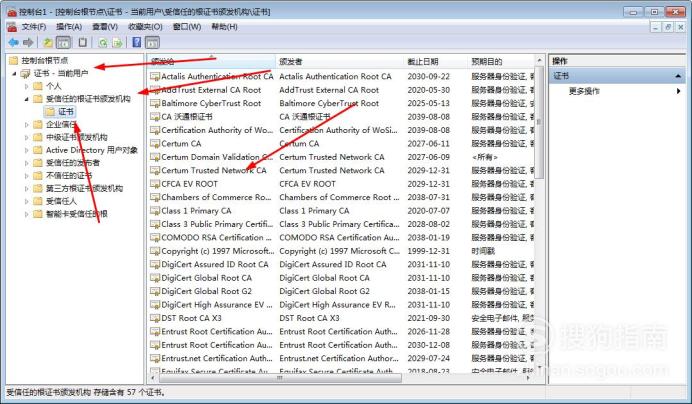
Task: Select the CA 沃通根证书 row
Action: coord(342,117)
